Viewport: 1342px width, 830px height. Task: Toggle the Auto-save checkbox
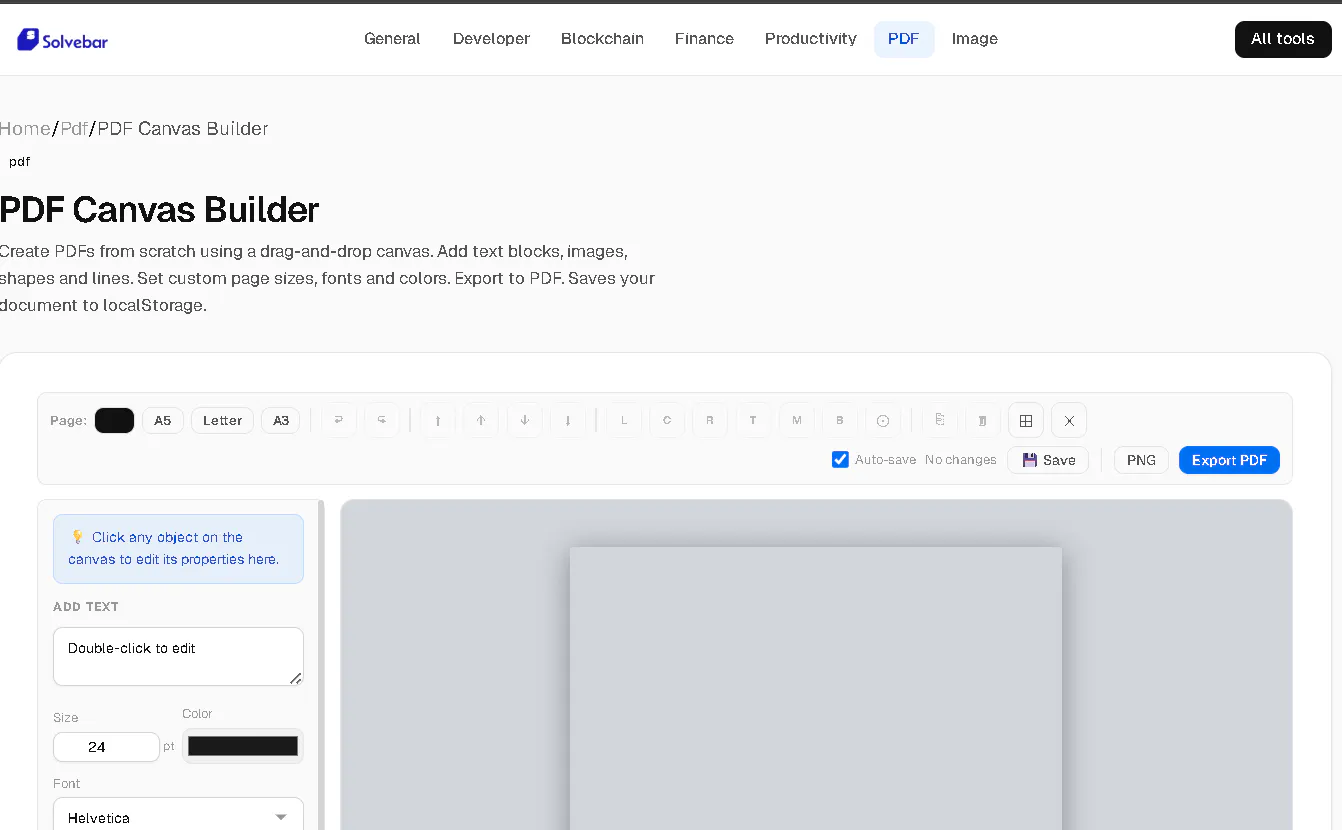(840, 459)
